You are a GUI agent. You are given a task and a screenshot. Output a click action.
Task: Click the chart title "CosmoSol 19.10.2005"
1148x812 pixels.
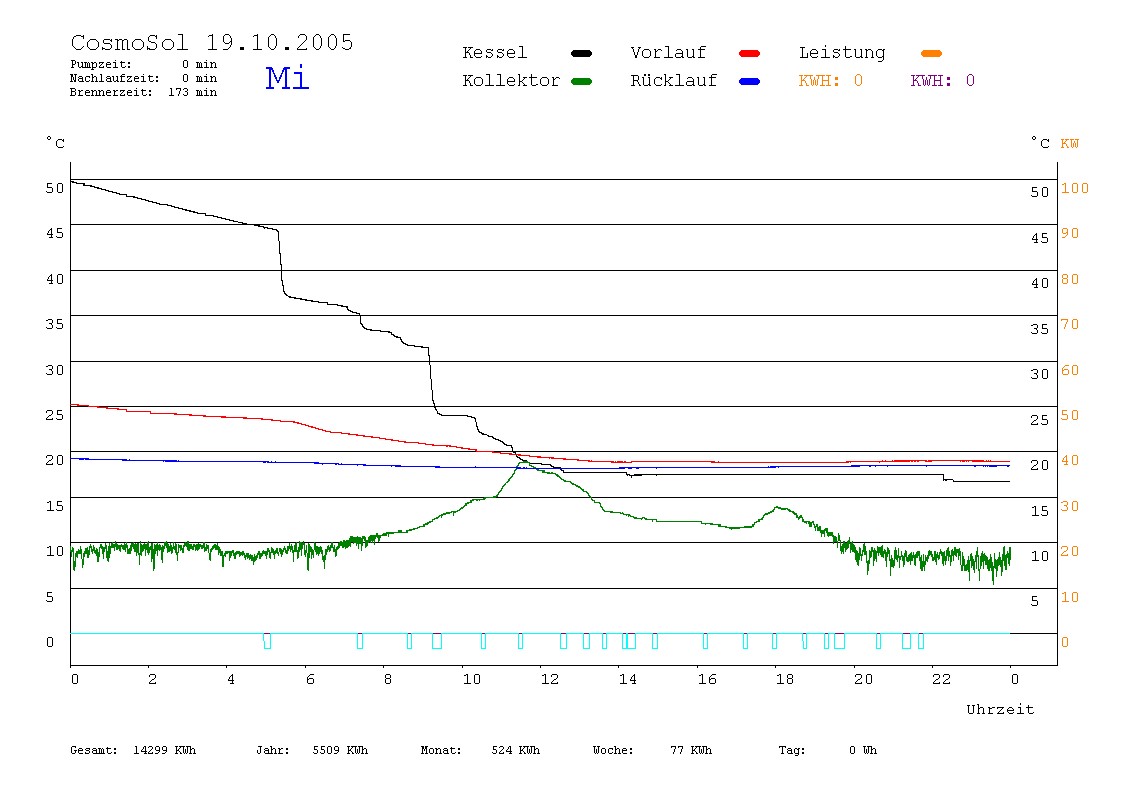click(x=212, y=42)
